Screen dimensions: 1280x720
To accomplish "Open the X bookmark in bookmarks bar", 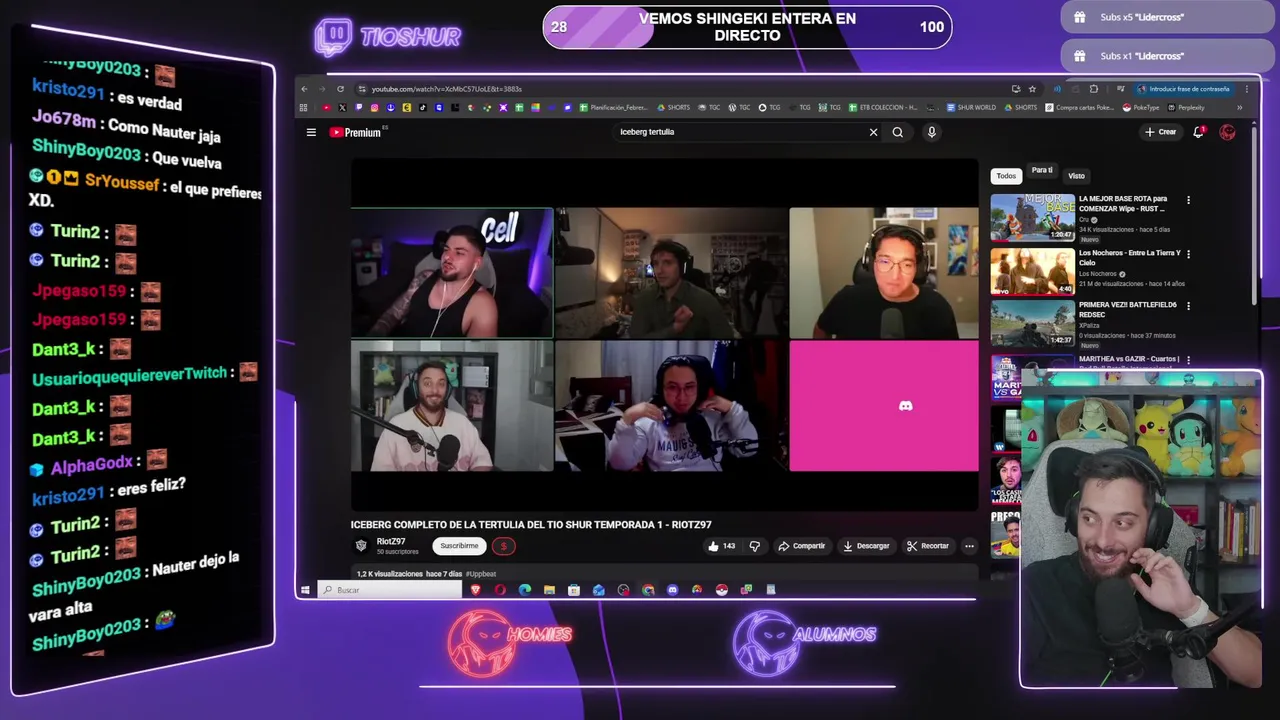I will tap(342, 107).
